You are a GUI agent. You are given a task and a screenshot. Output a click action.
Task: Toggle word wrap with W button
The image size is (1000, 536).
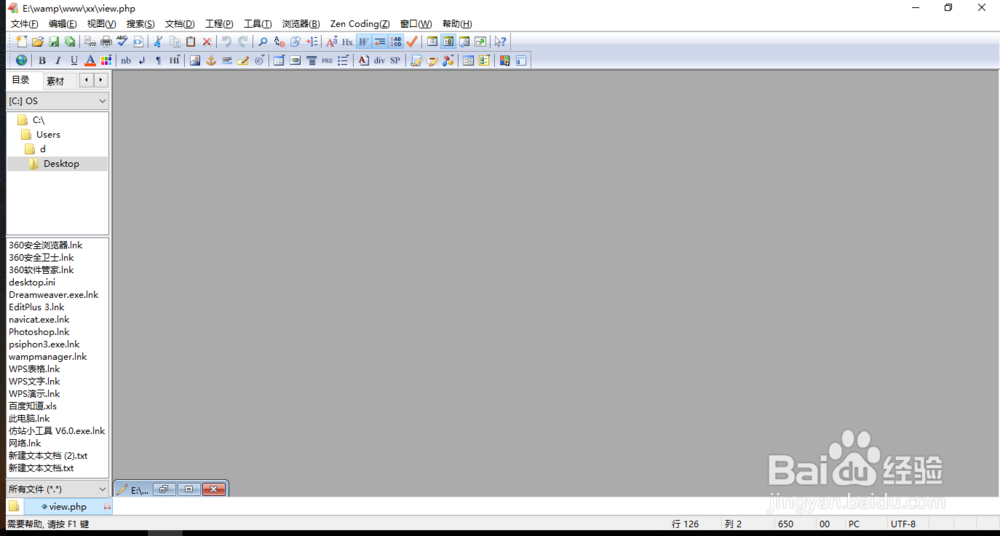pos(364,42)
